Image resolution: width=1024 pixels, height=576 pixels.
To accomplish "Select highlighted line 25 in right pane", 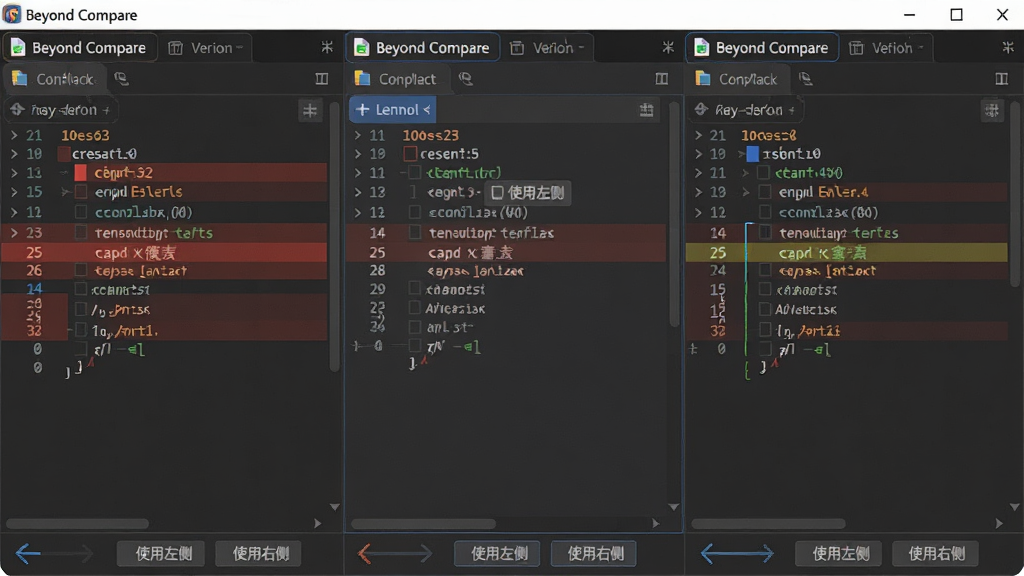I will click(846, 253).
